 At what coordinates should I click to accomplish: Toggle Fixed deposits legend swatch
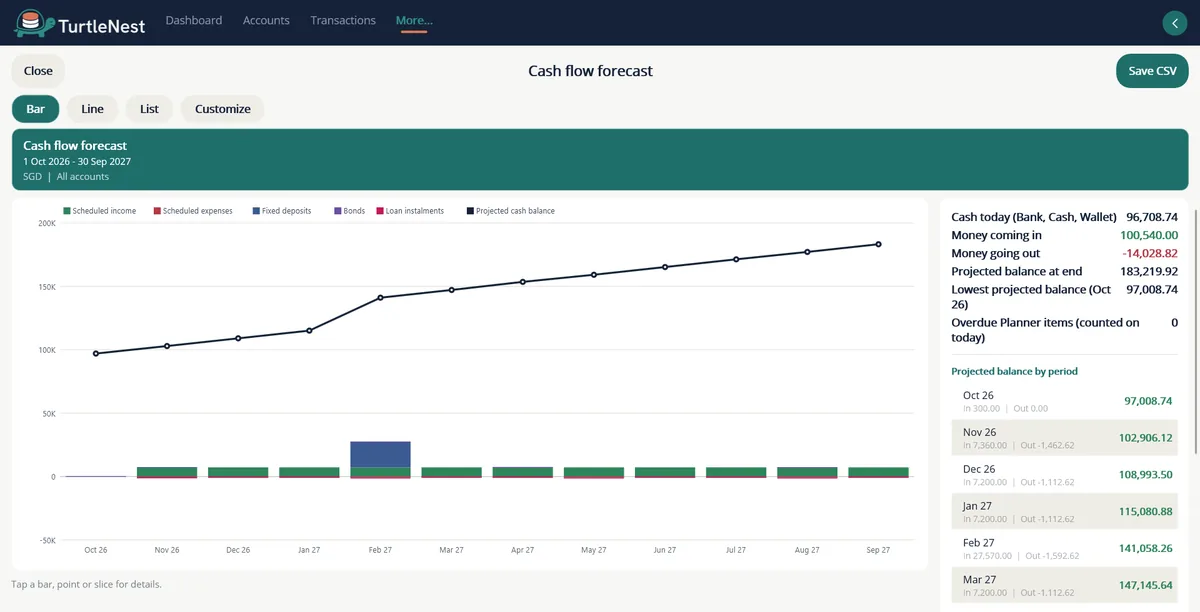click(256, 211)
